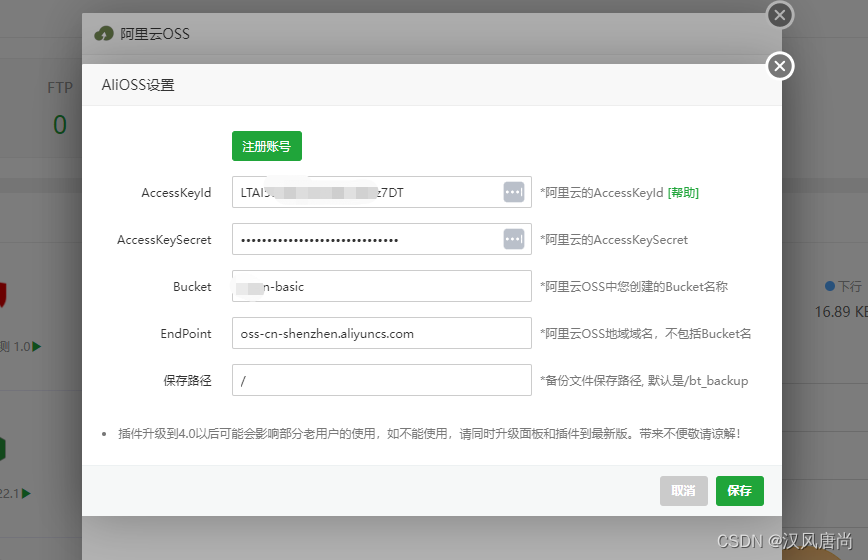The width and height of the screenshot is (868, 560).
Task: Click the Bucket name input field
Action: click(x=381, y=286)
